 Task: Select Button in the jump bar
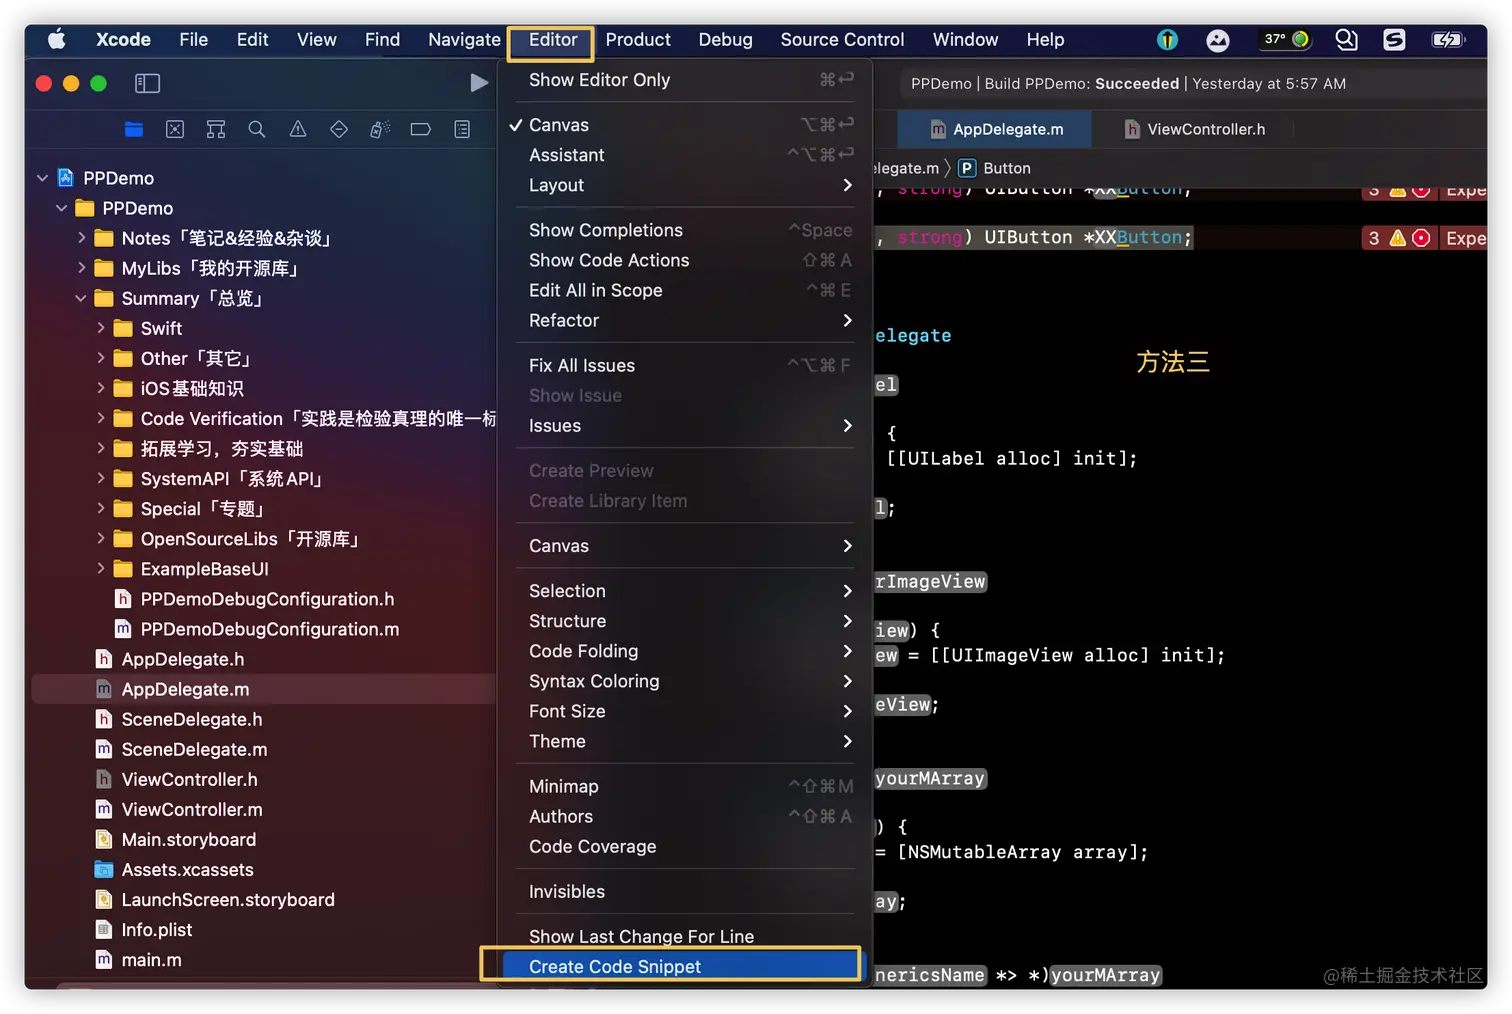click(x=1006, y=168)
